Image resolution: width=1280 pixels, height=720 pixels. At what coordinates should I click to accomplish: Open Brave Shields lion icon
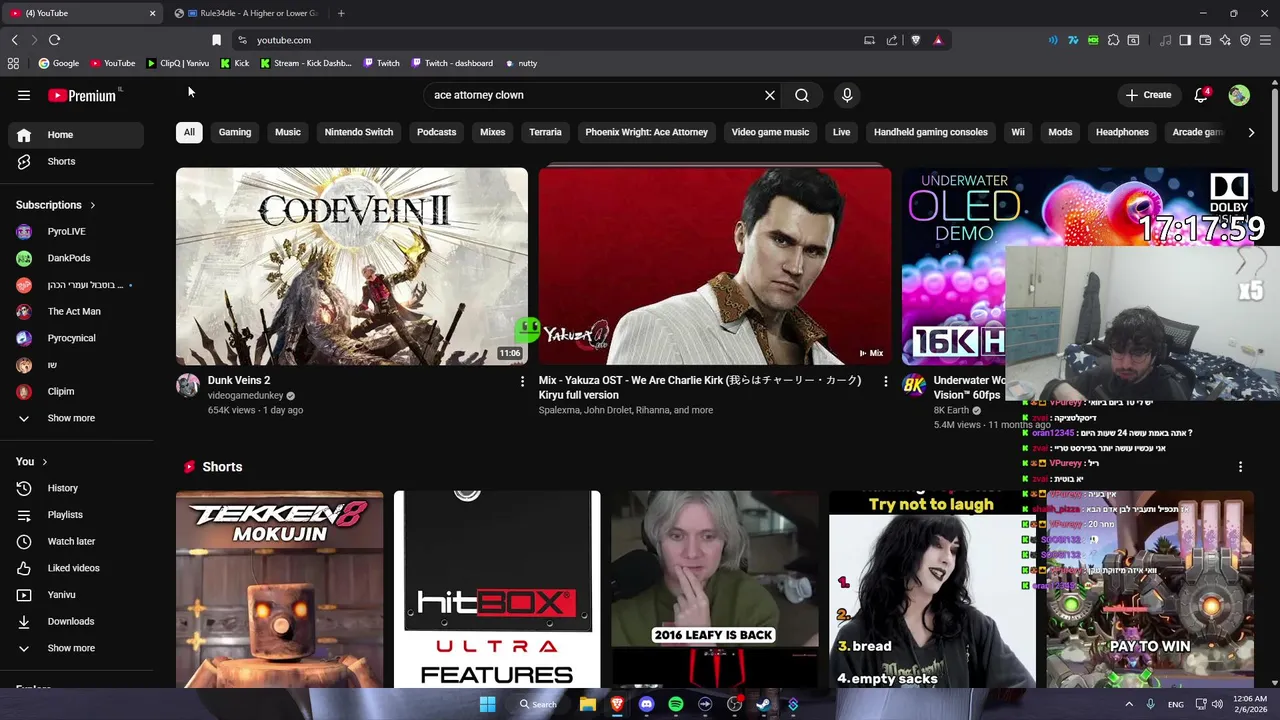click(x=915, y=40)
